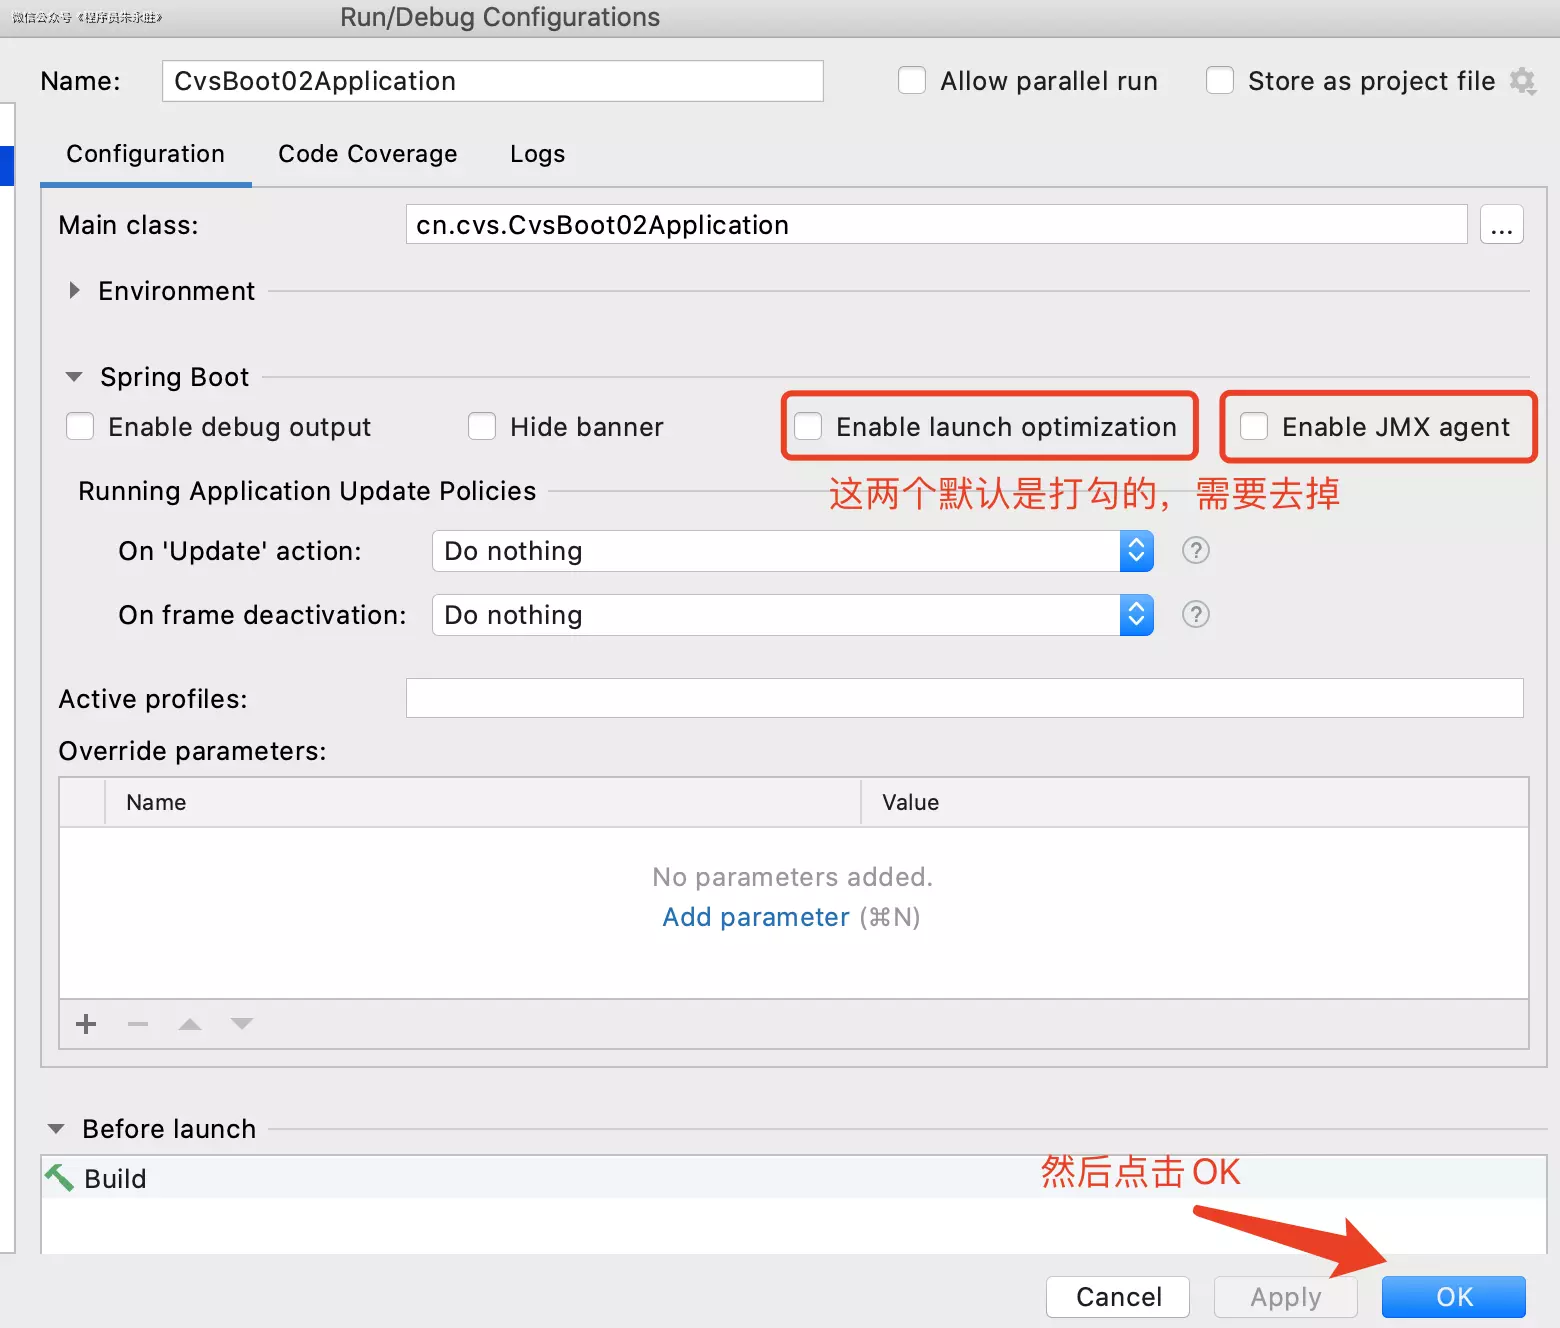This screenshot has width=1560, height=1328.
Task: Click the gear icon beside Store as project file
Action: (x=1522, y=81)
